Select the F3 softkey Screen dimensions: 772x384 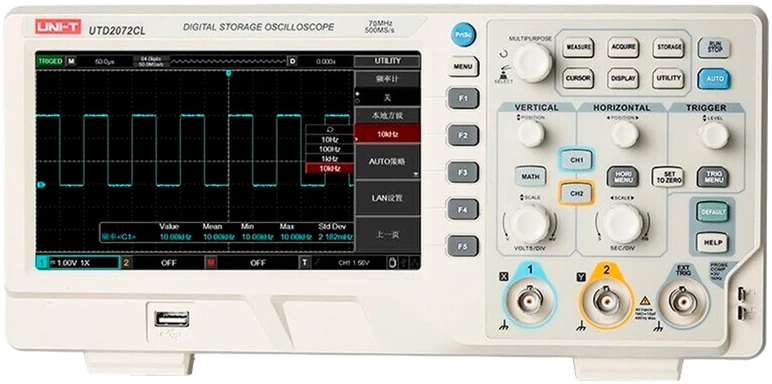463,172
